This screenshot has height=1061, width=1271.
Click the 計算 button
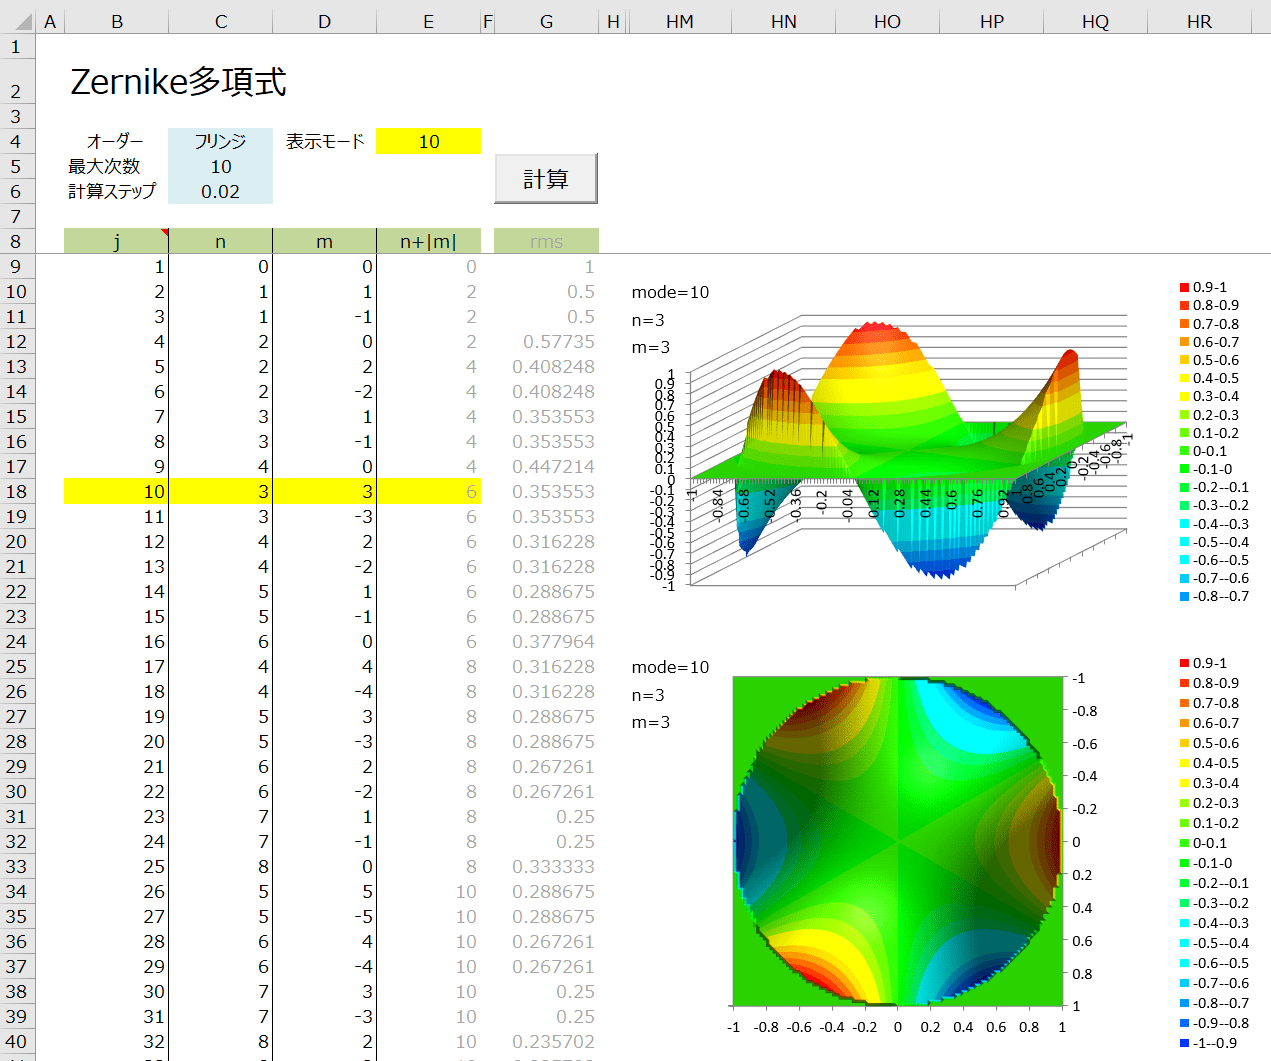546,179
